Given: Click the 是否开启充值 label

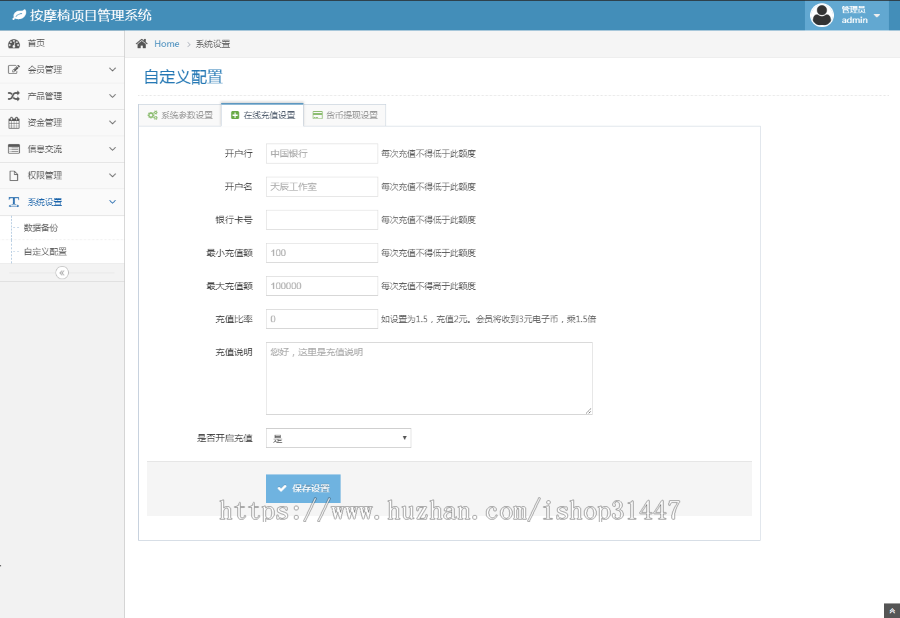Looking at the screenshot, I should [x=225, y=438].
